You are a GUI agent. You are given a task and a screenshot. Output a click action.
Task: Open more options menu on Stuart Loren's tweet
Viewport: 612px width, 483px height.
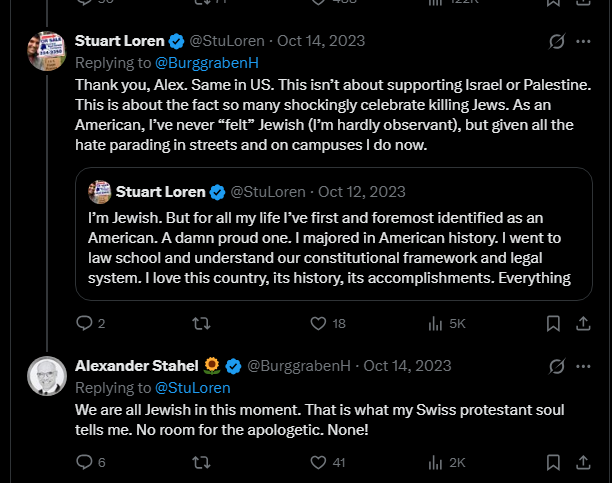(x=583, y=41)
